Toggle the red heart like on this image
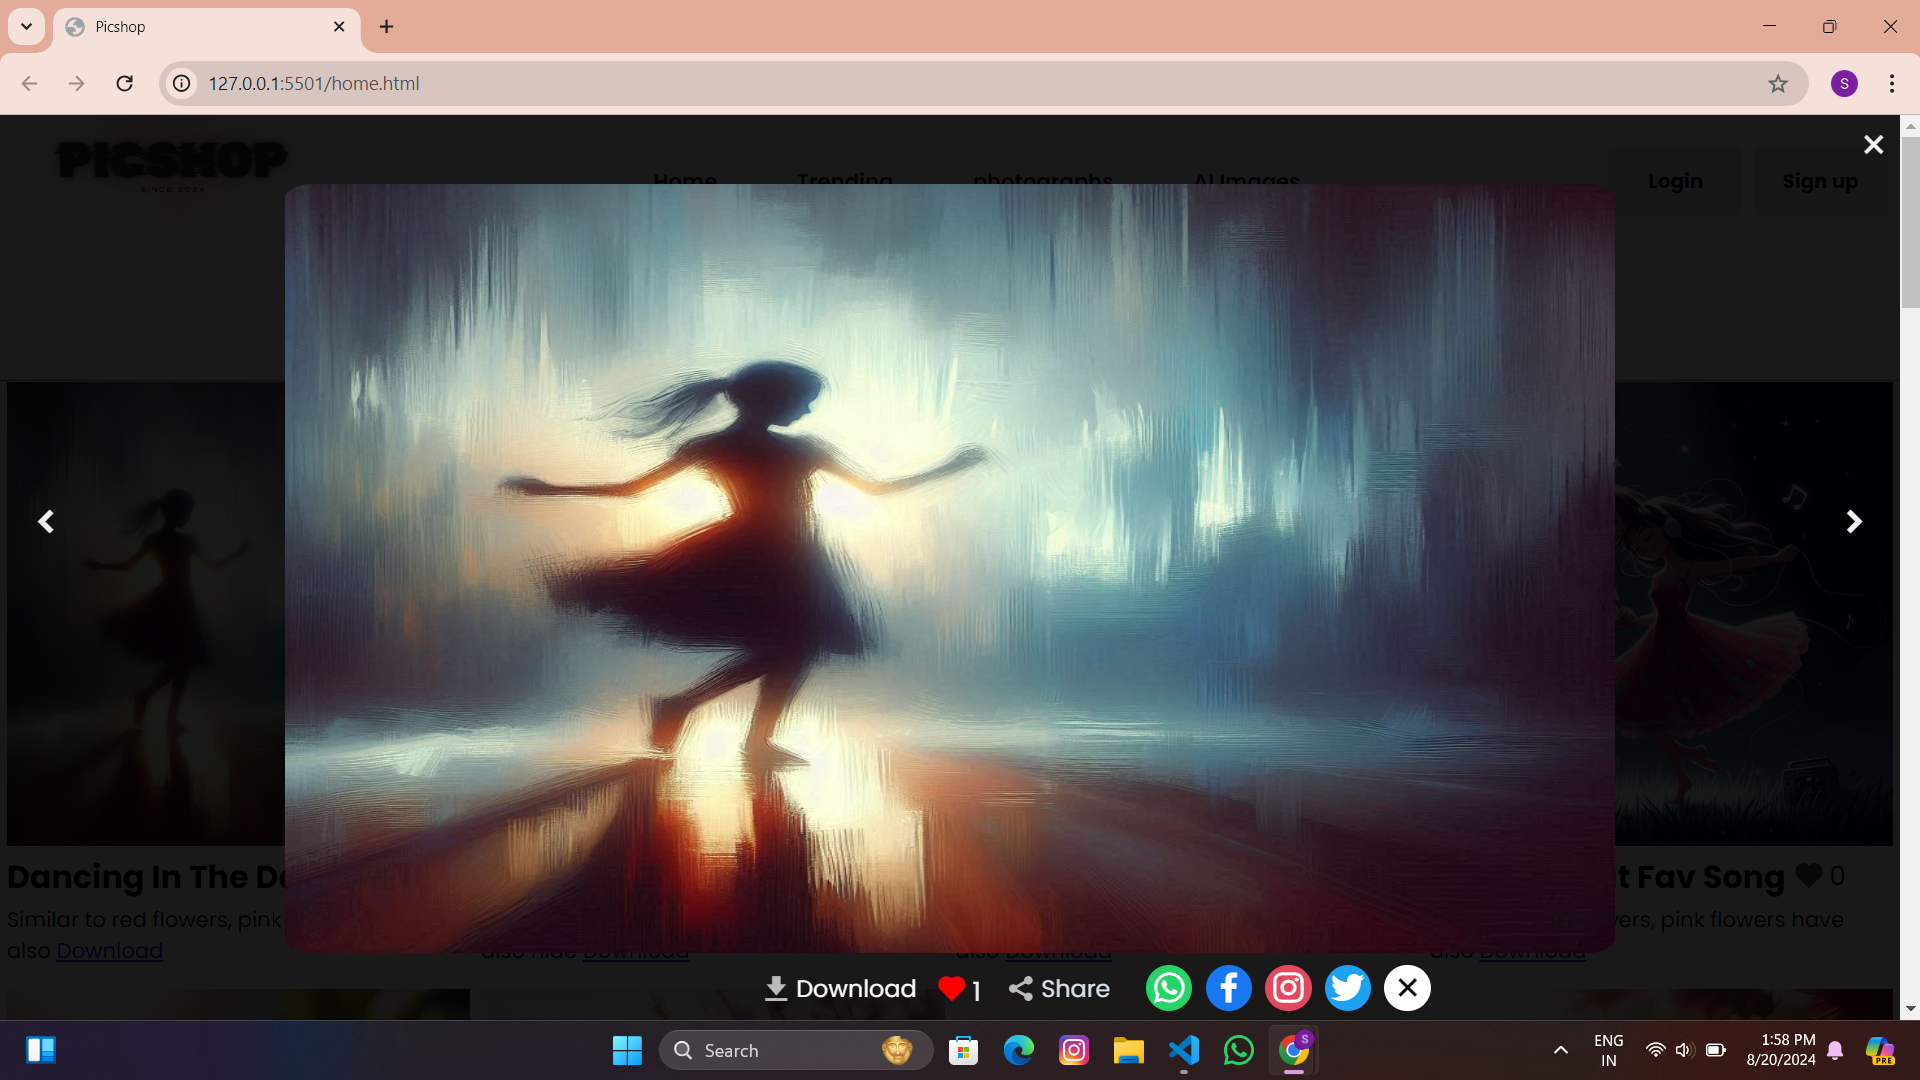 pyautogui.click(x=951, y=989)
